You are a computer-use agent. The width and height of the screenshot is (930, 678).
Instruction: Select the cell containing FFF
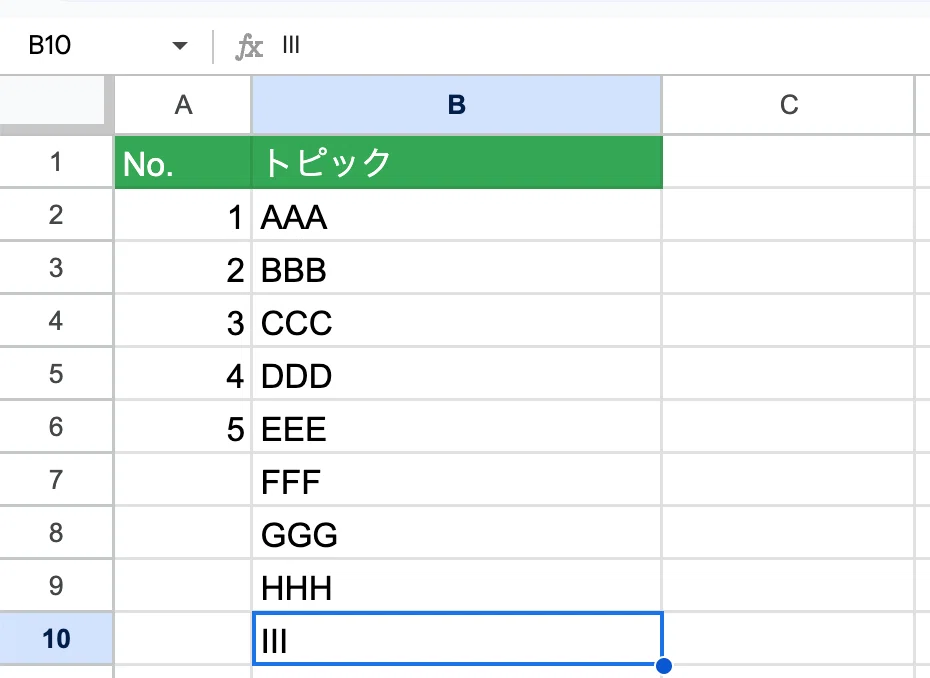(x=457, y=480)
